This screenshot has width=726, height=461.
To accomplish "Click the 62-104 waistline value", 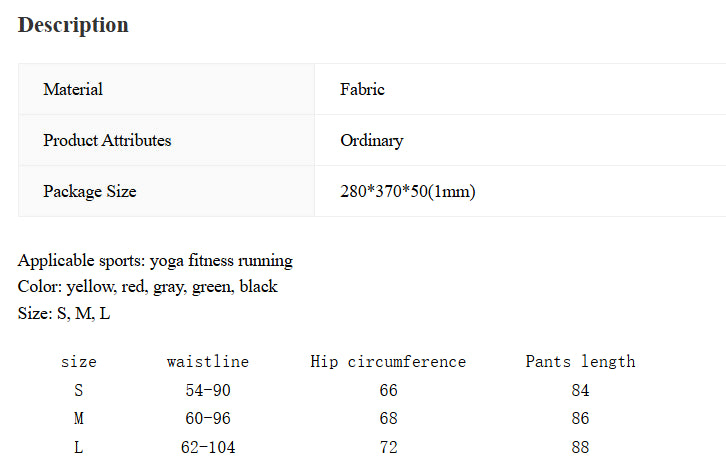I will (208, 448).
